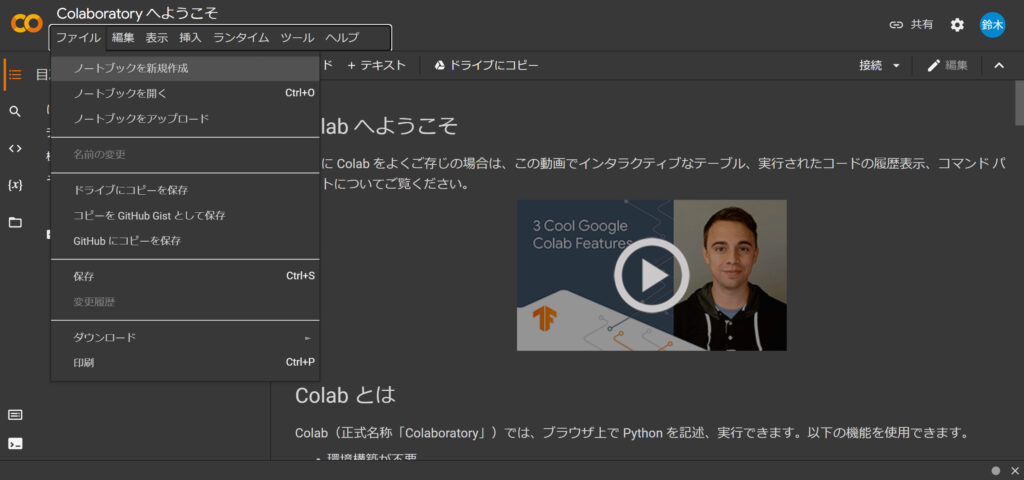This screenshot has height=480, width=1024.
Task: Open the settings gear icon
Action: (x=957, y=25)
